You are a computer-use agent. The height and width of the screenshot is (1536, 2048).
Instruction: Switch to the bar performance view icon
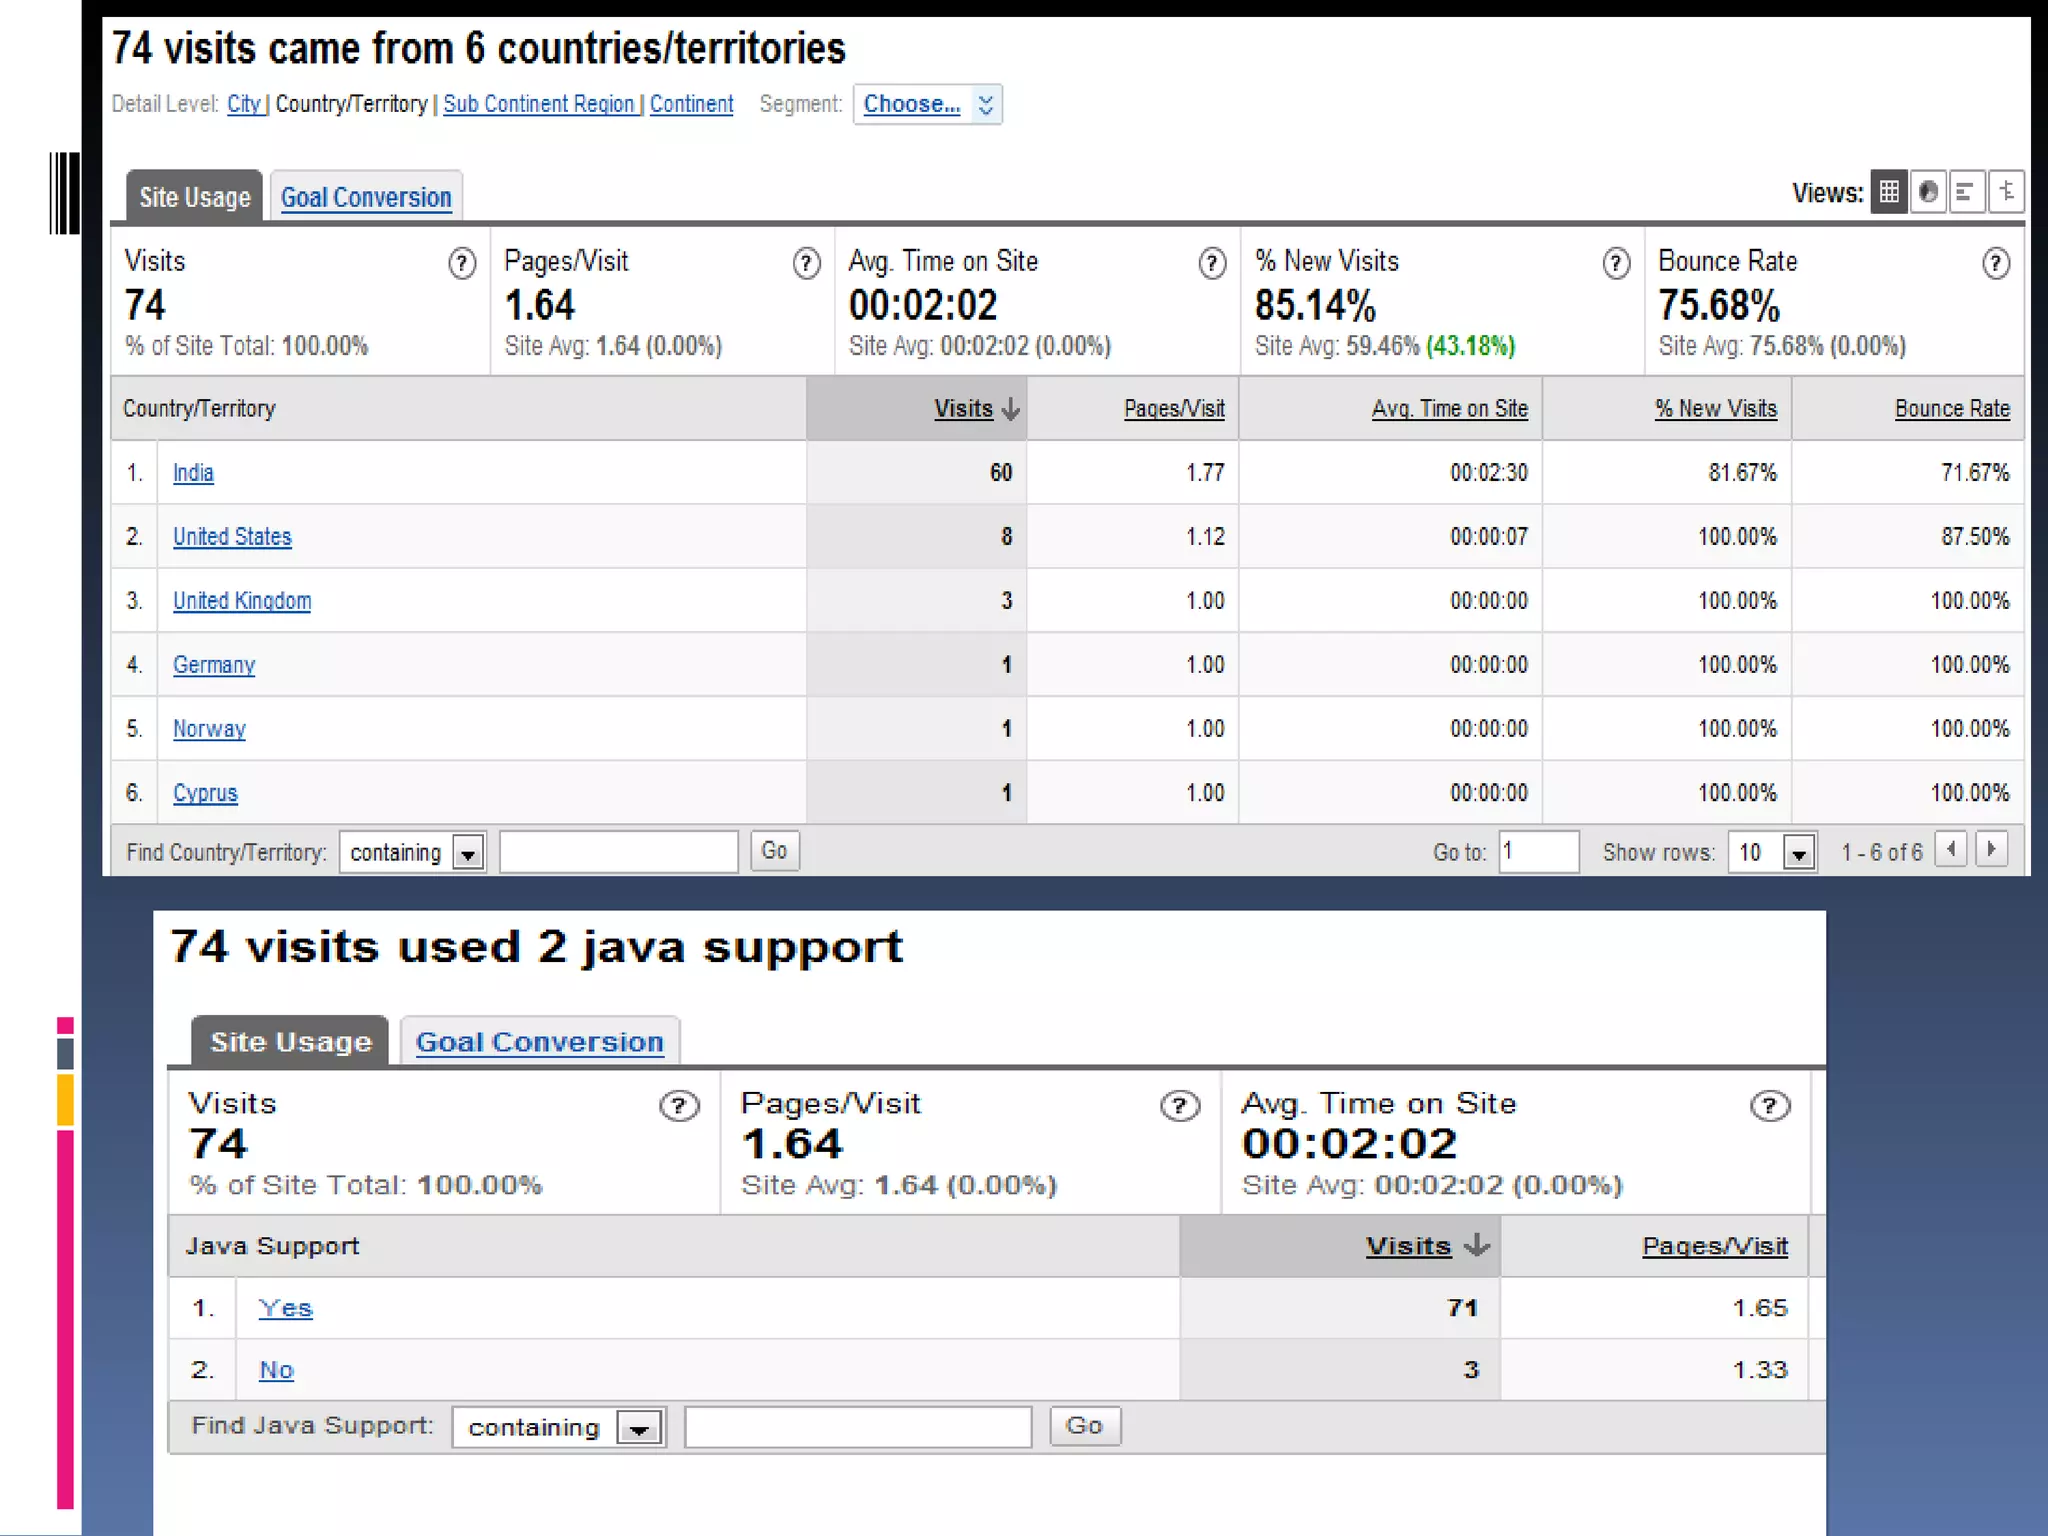1965,192
